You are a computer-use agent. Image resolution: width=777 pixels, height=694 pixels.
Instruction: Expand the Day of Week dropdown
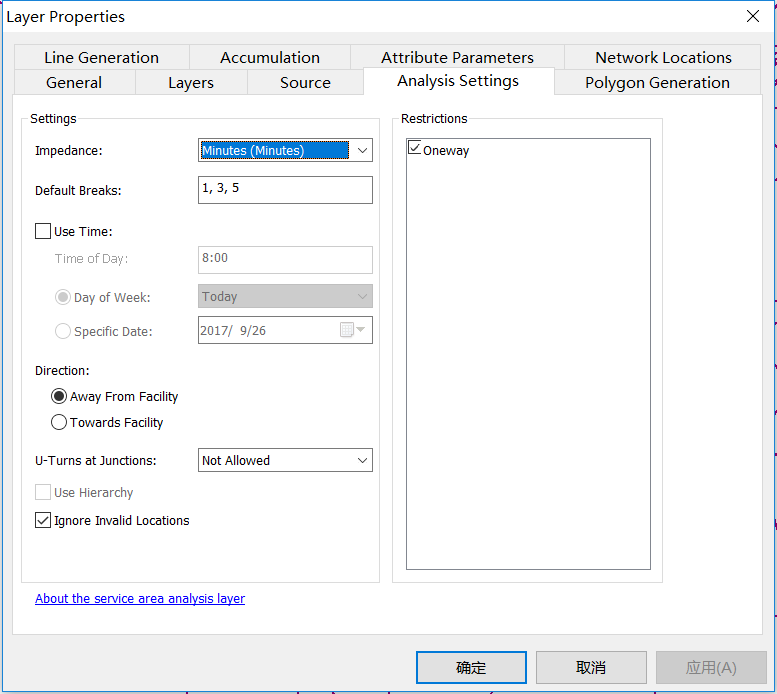pyautogui.click(x=285, y=296)
